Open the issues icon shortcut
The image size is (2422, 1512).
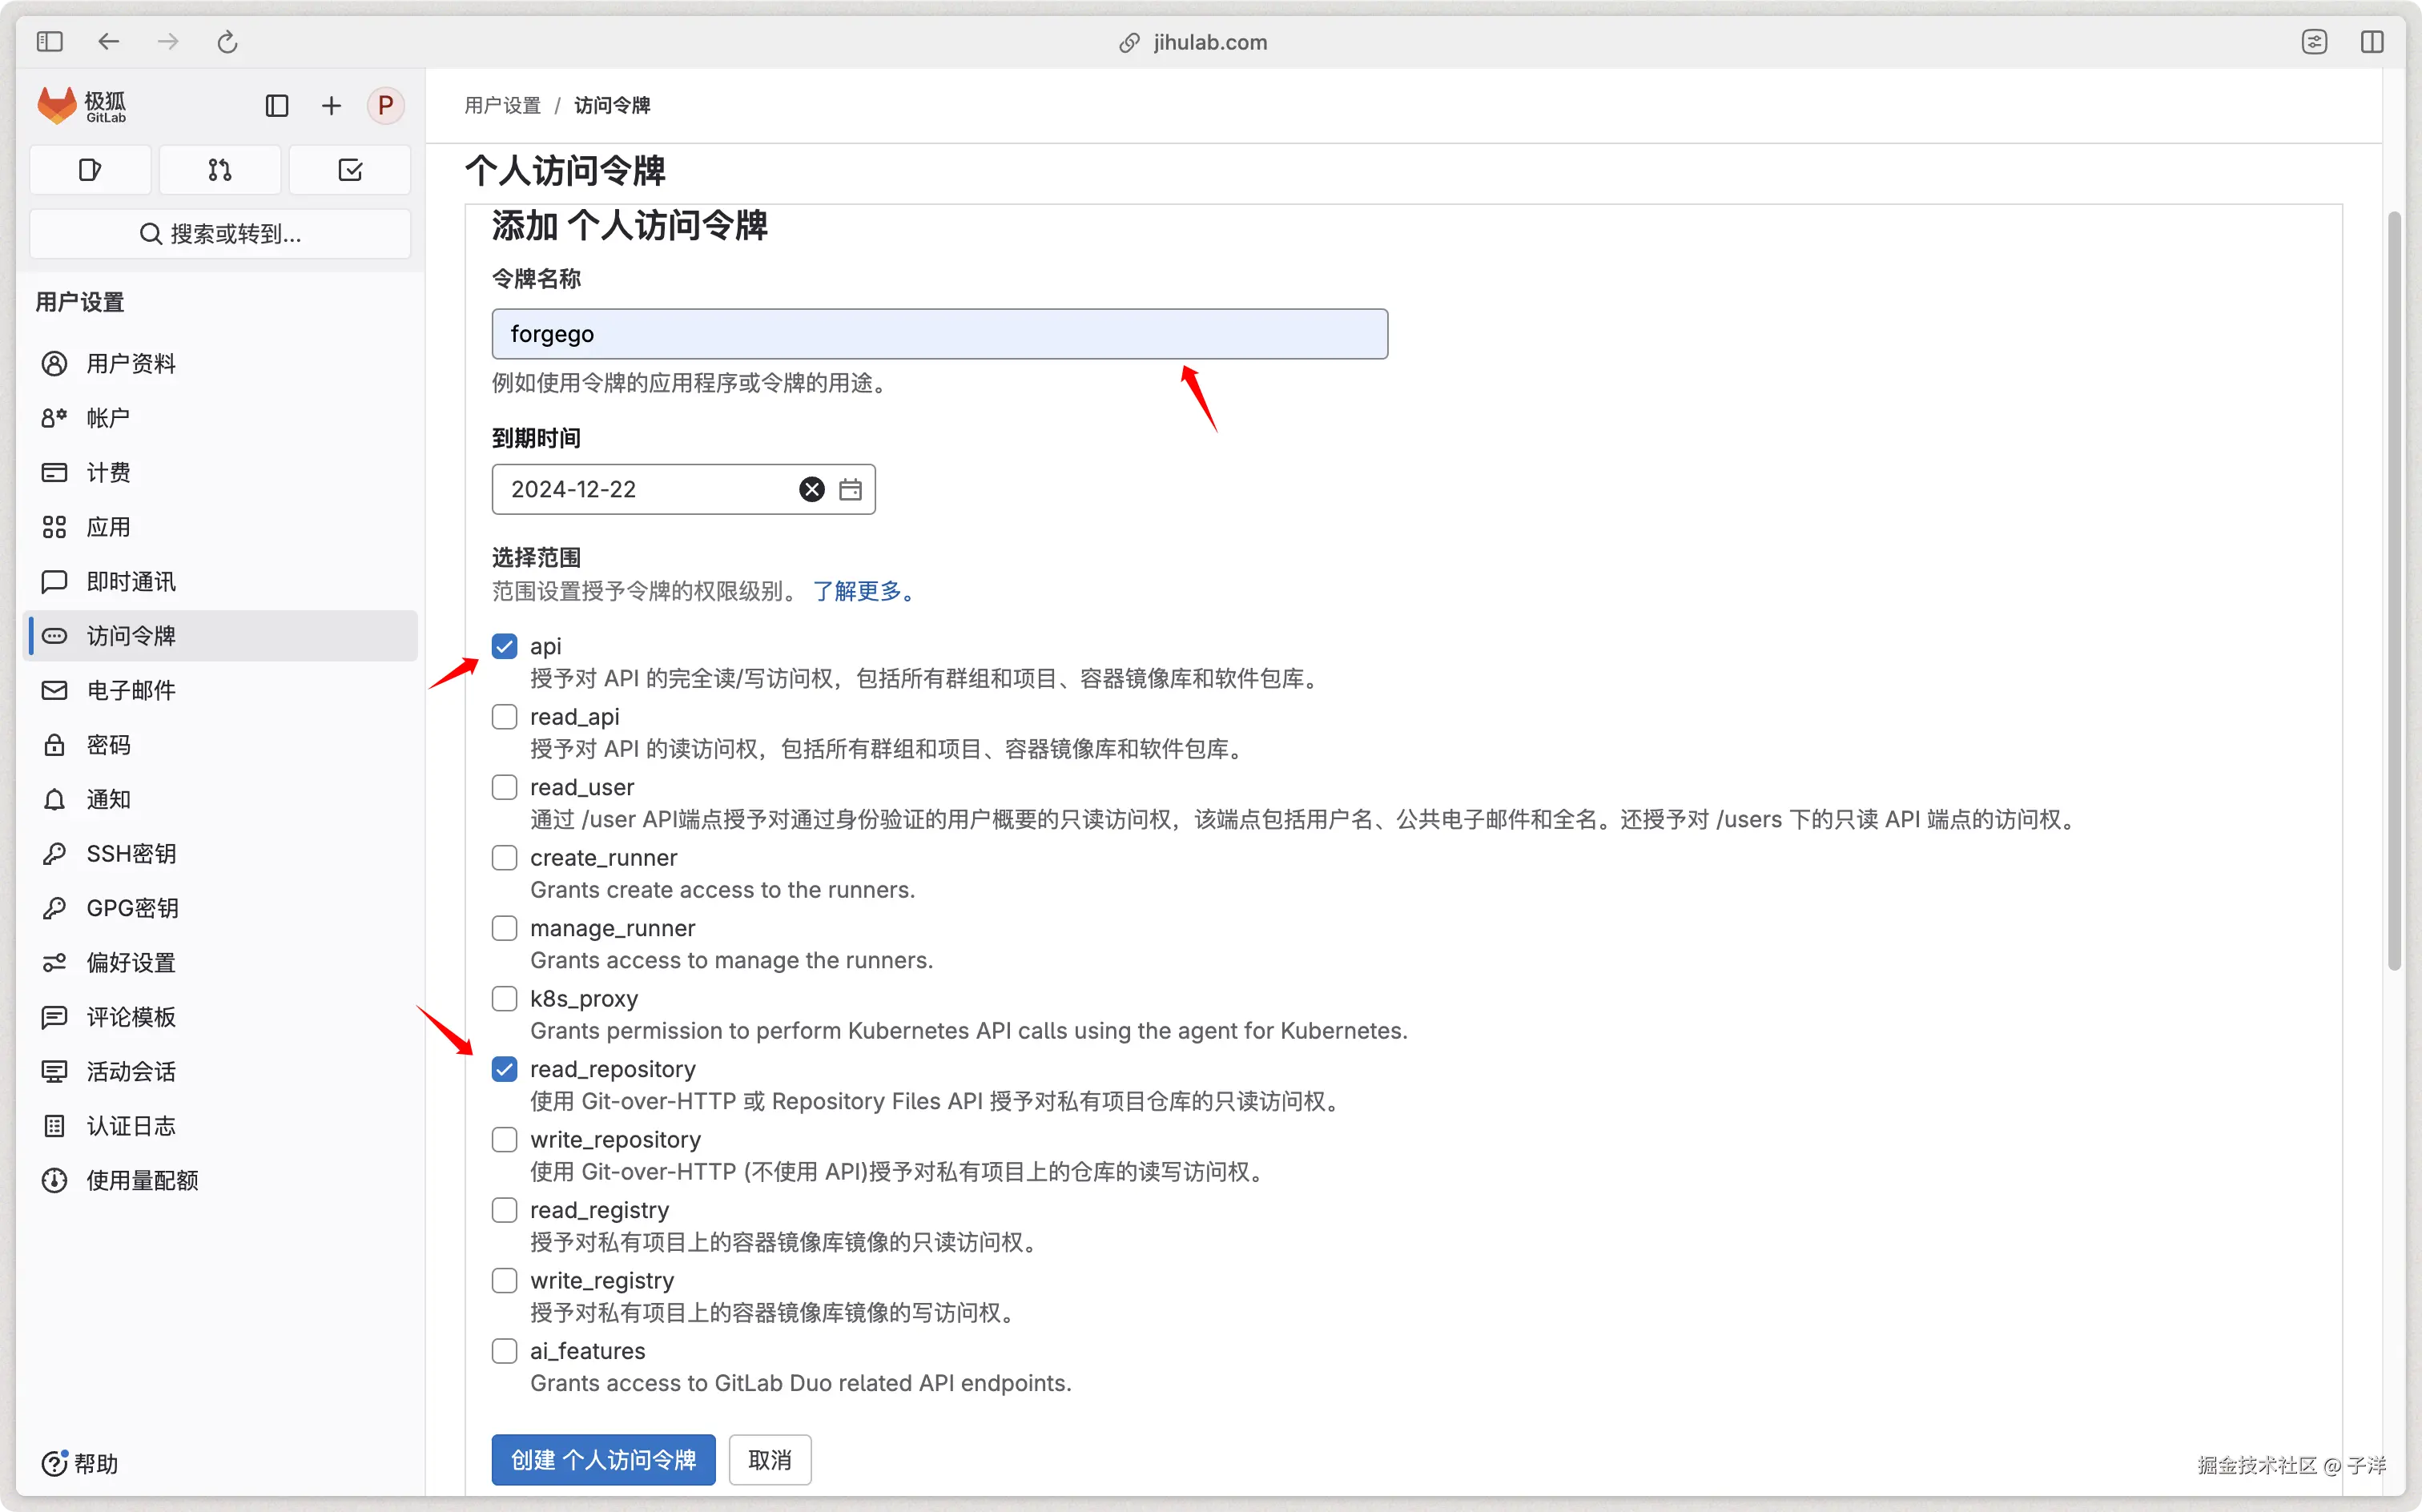pos(90,170)
